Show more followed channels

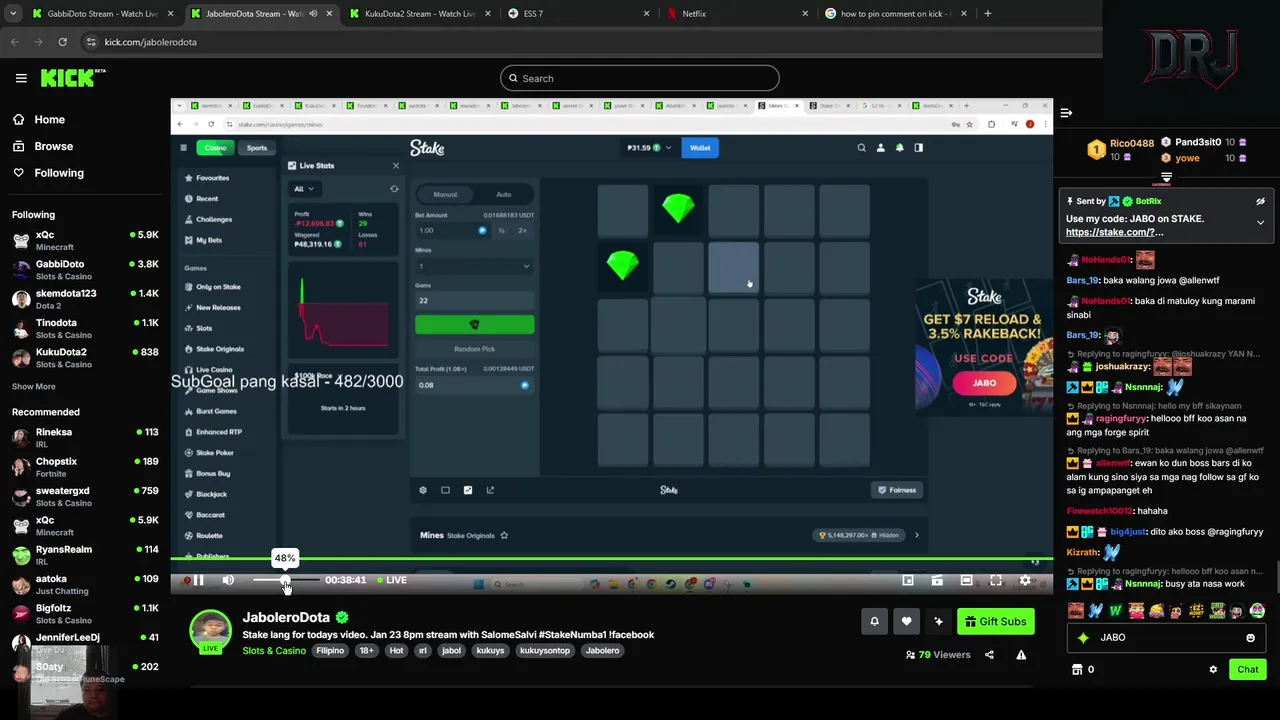(x=34, y=387)
